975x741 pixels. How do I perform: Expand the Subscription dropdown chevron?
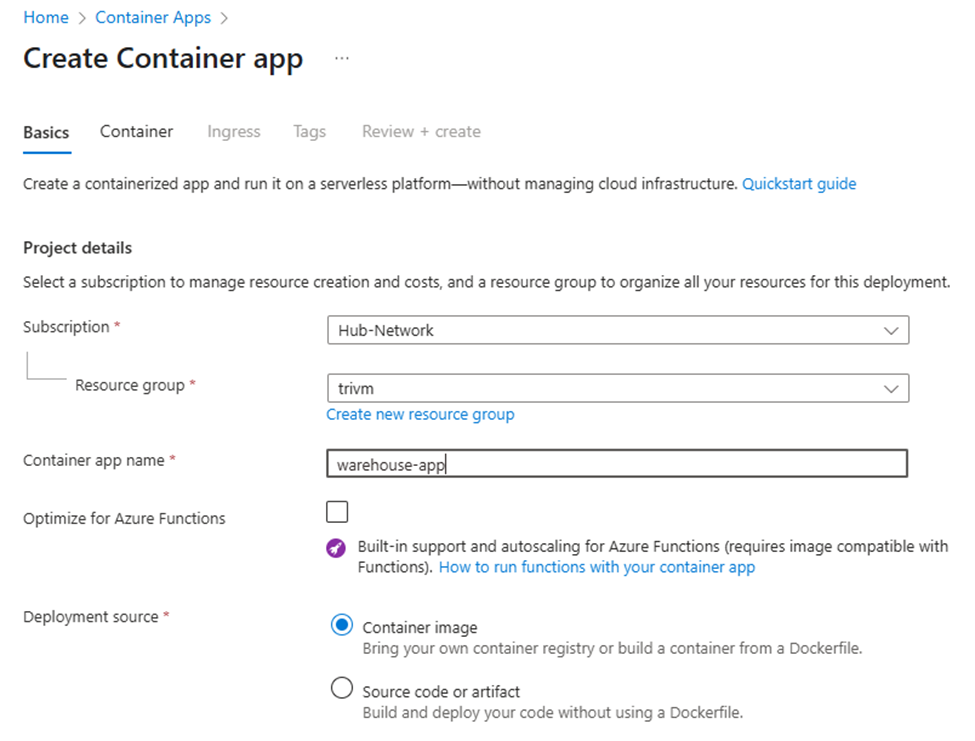891,331
